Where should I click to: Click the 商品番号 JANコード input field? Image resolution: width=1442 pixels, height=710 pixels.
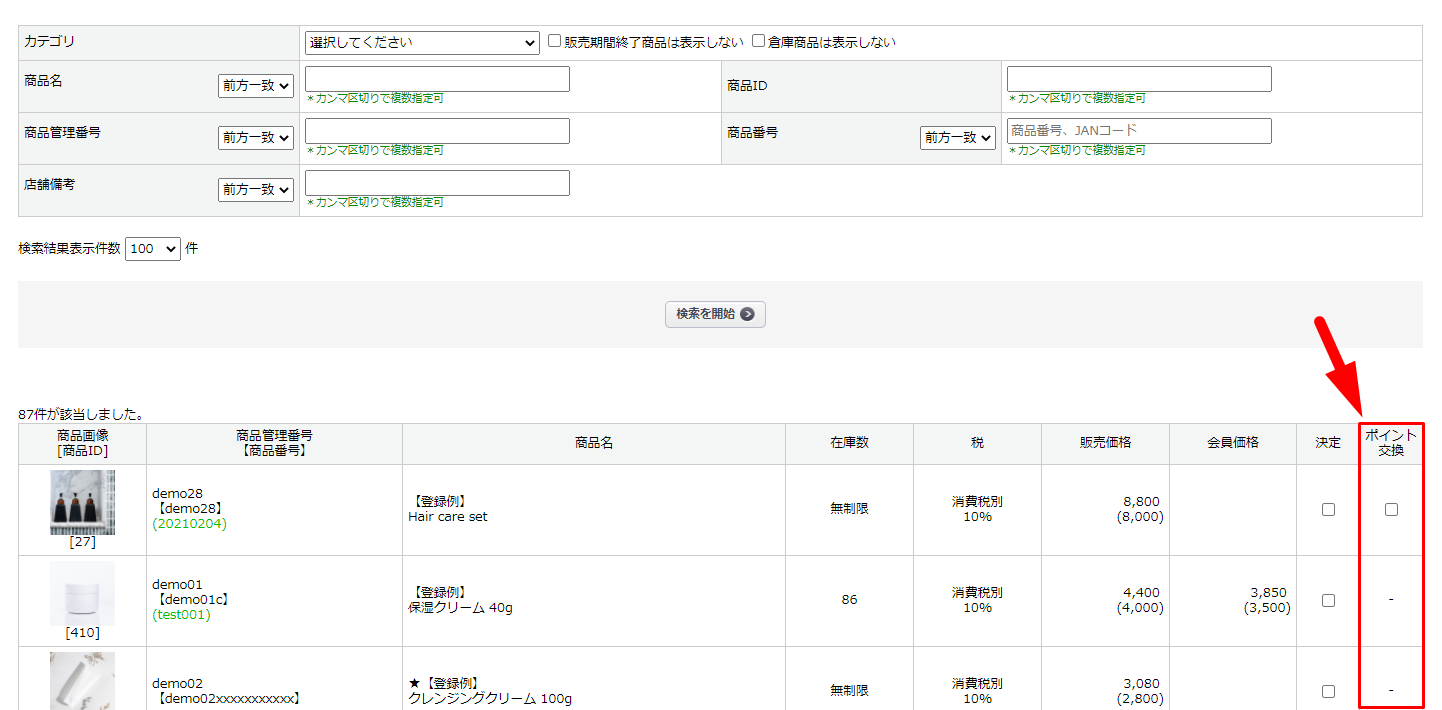point(1139,131)
